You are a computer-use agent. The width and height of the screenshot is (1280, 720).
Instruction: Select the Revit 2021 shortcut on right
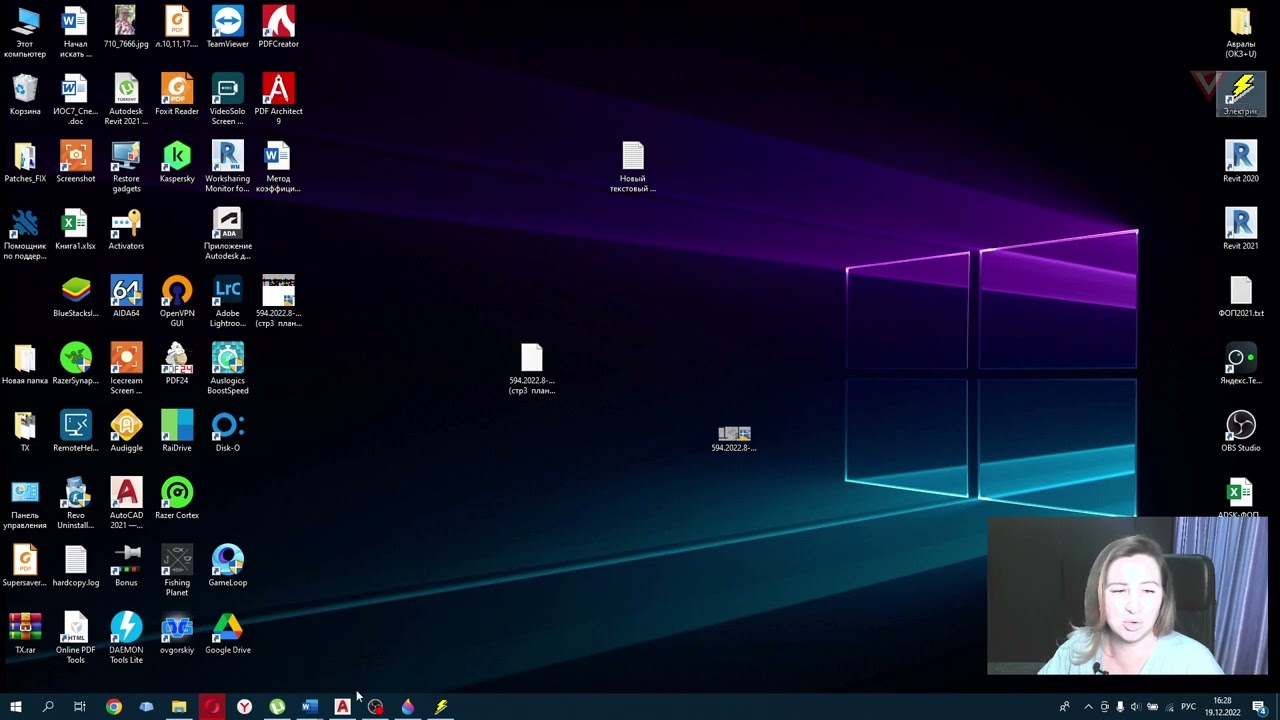1240,229
